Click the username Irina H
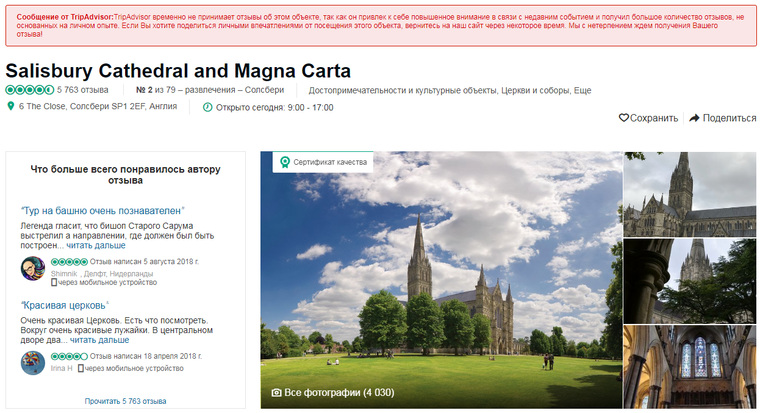 [62, 368]
